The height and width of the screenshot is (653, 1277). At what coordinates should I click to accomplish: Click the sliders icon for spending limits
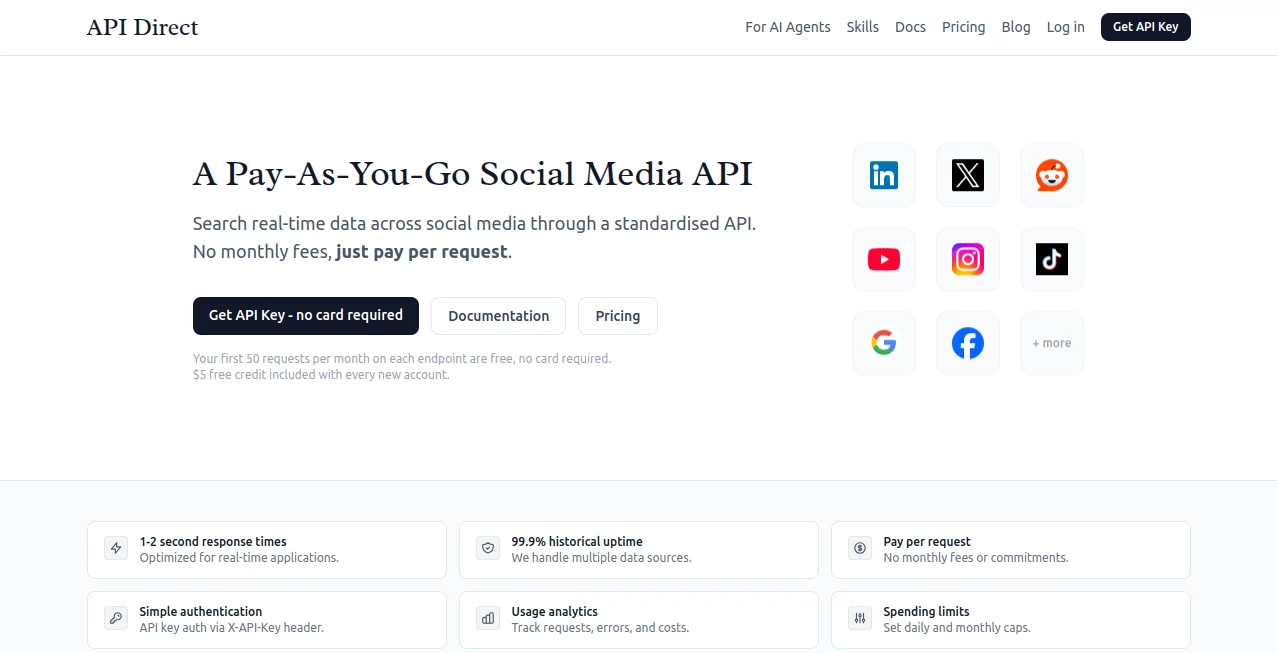click(860, 618)
